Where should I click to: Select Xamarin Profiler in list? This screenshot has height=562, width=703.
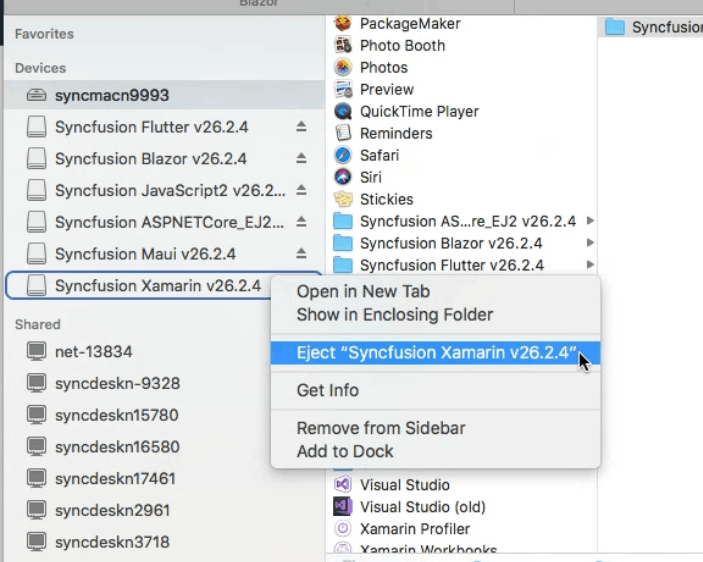(x=462, y=528)
